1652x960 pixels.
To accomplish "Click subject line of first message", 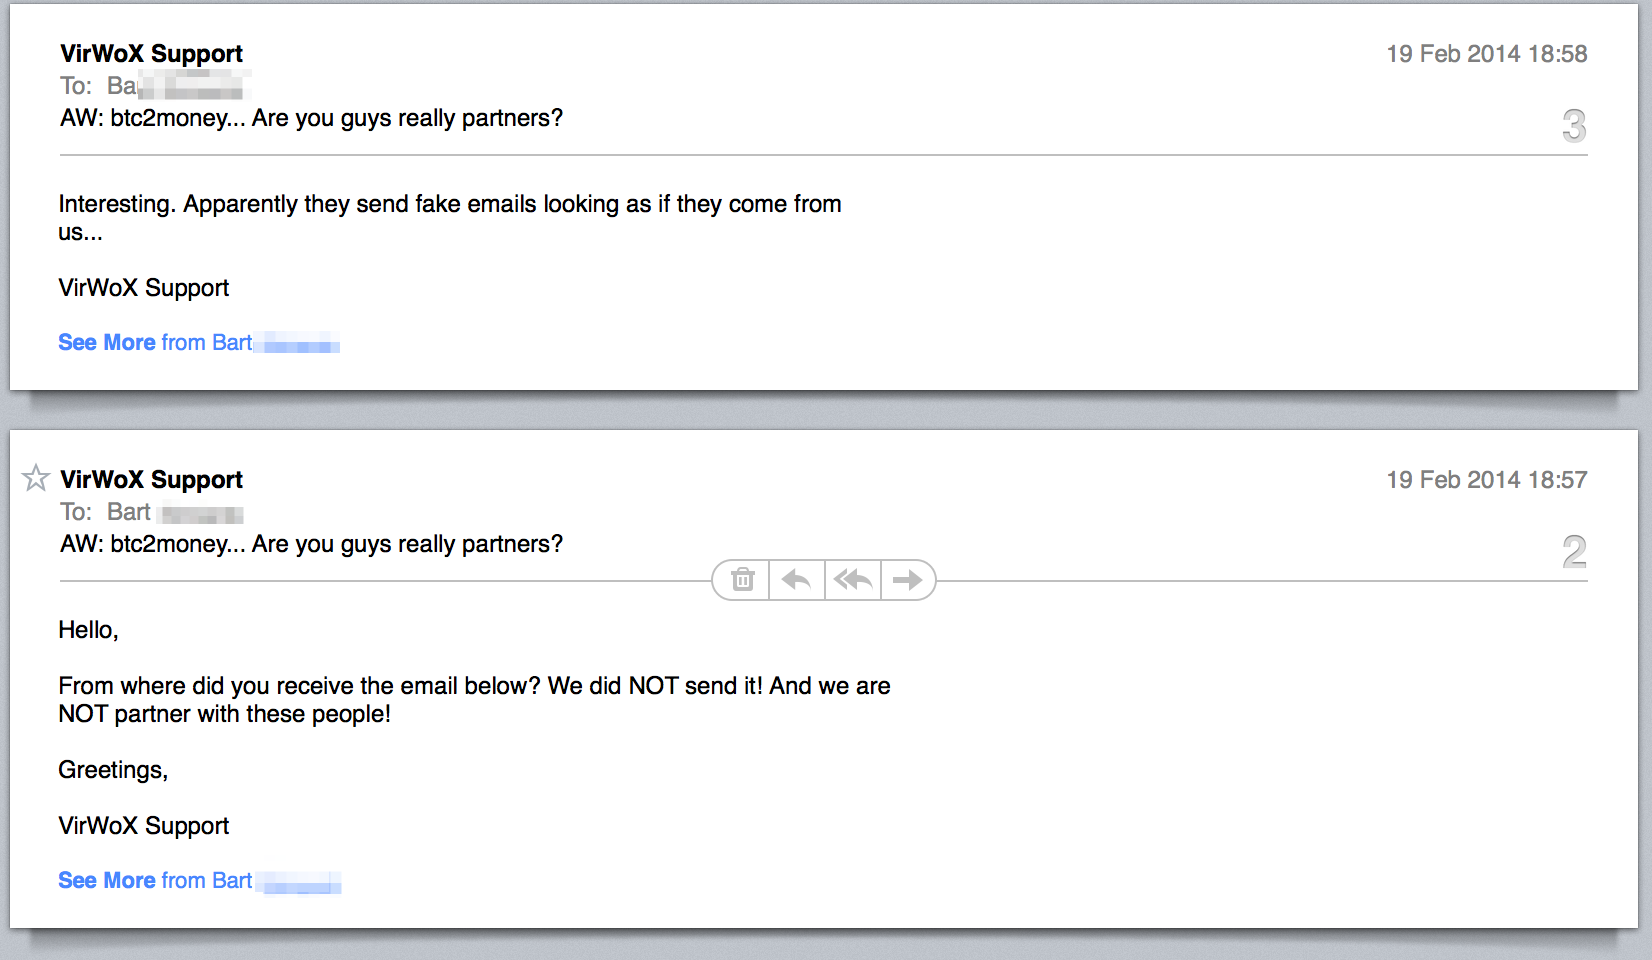I will [311, 118].
